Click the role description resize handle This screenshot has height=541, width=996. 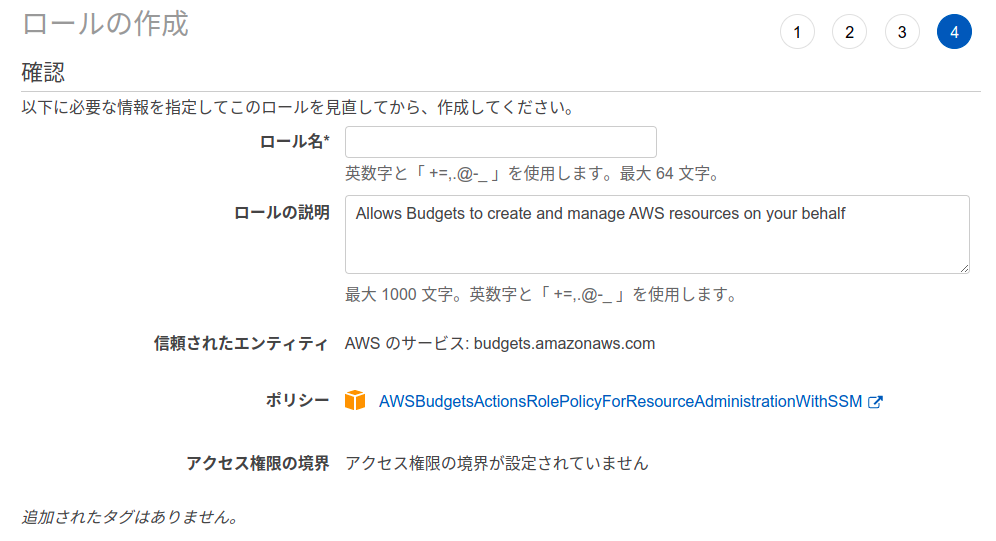pyautogui.click(x=964, y=268)
